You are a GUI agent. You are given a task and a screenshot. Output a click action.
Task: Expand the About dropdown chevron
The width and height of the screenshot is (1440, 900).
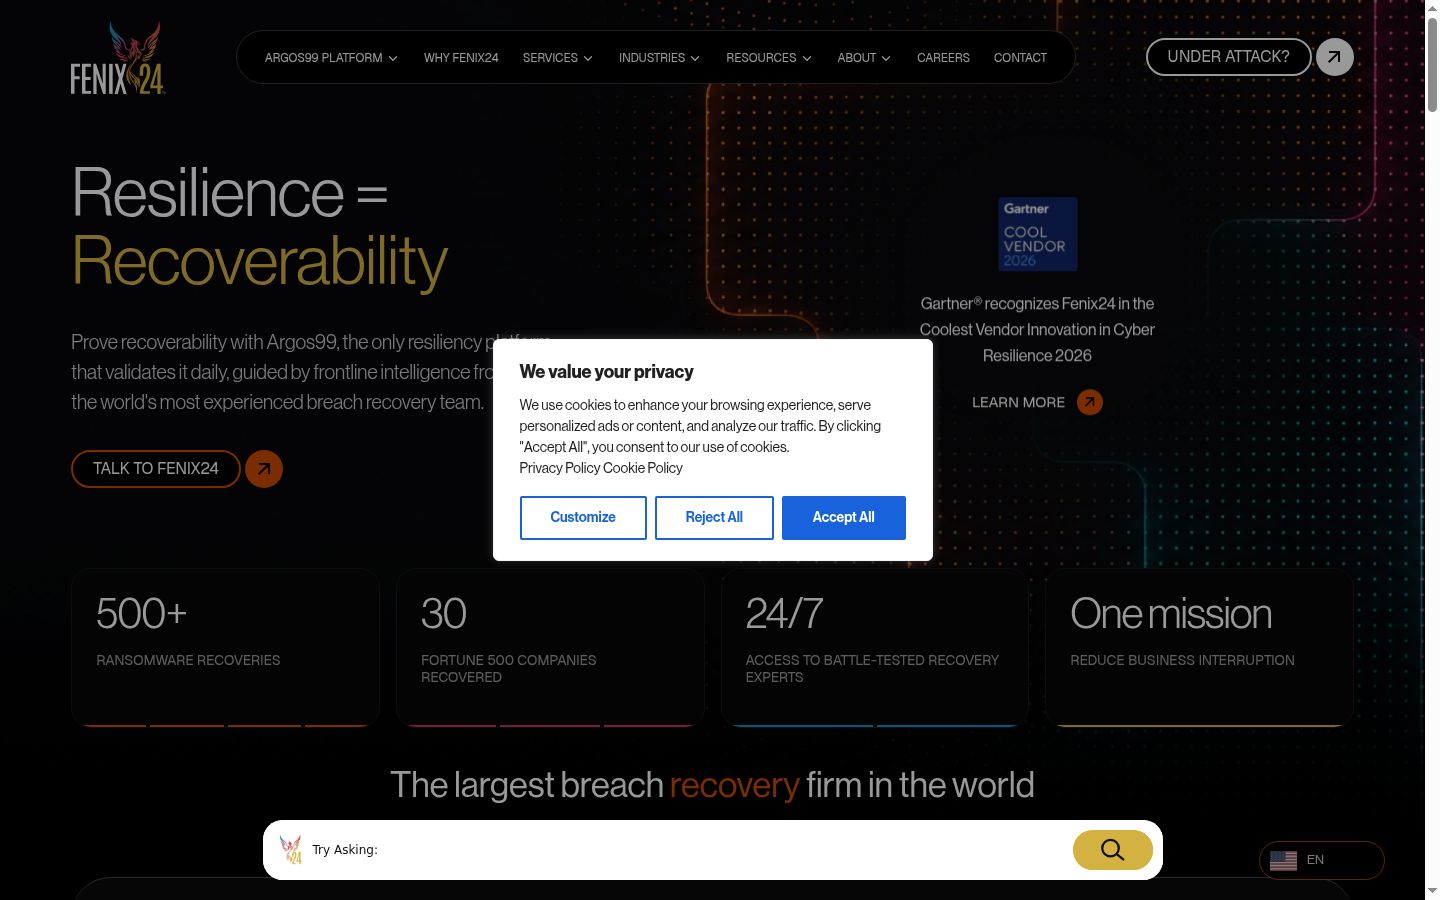tap(886, 58)
